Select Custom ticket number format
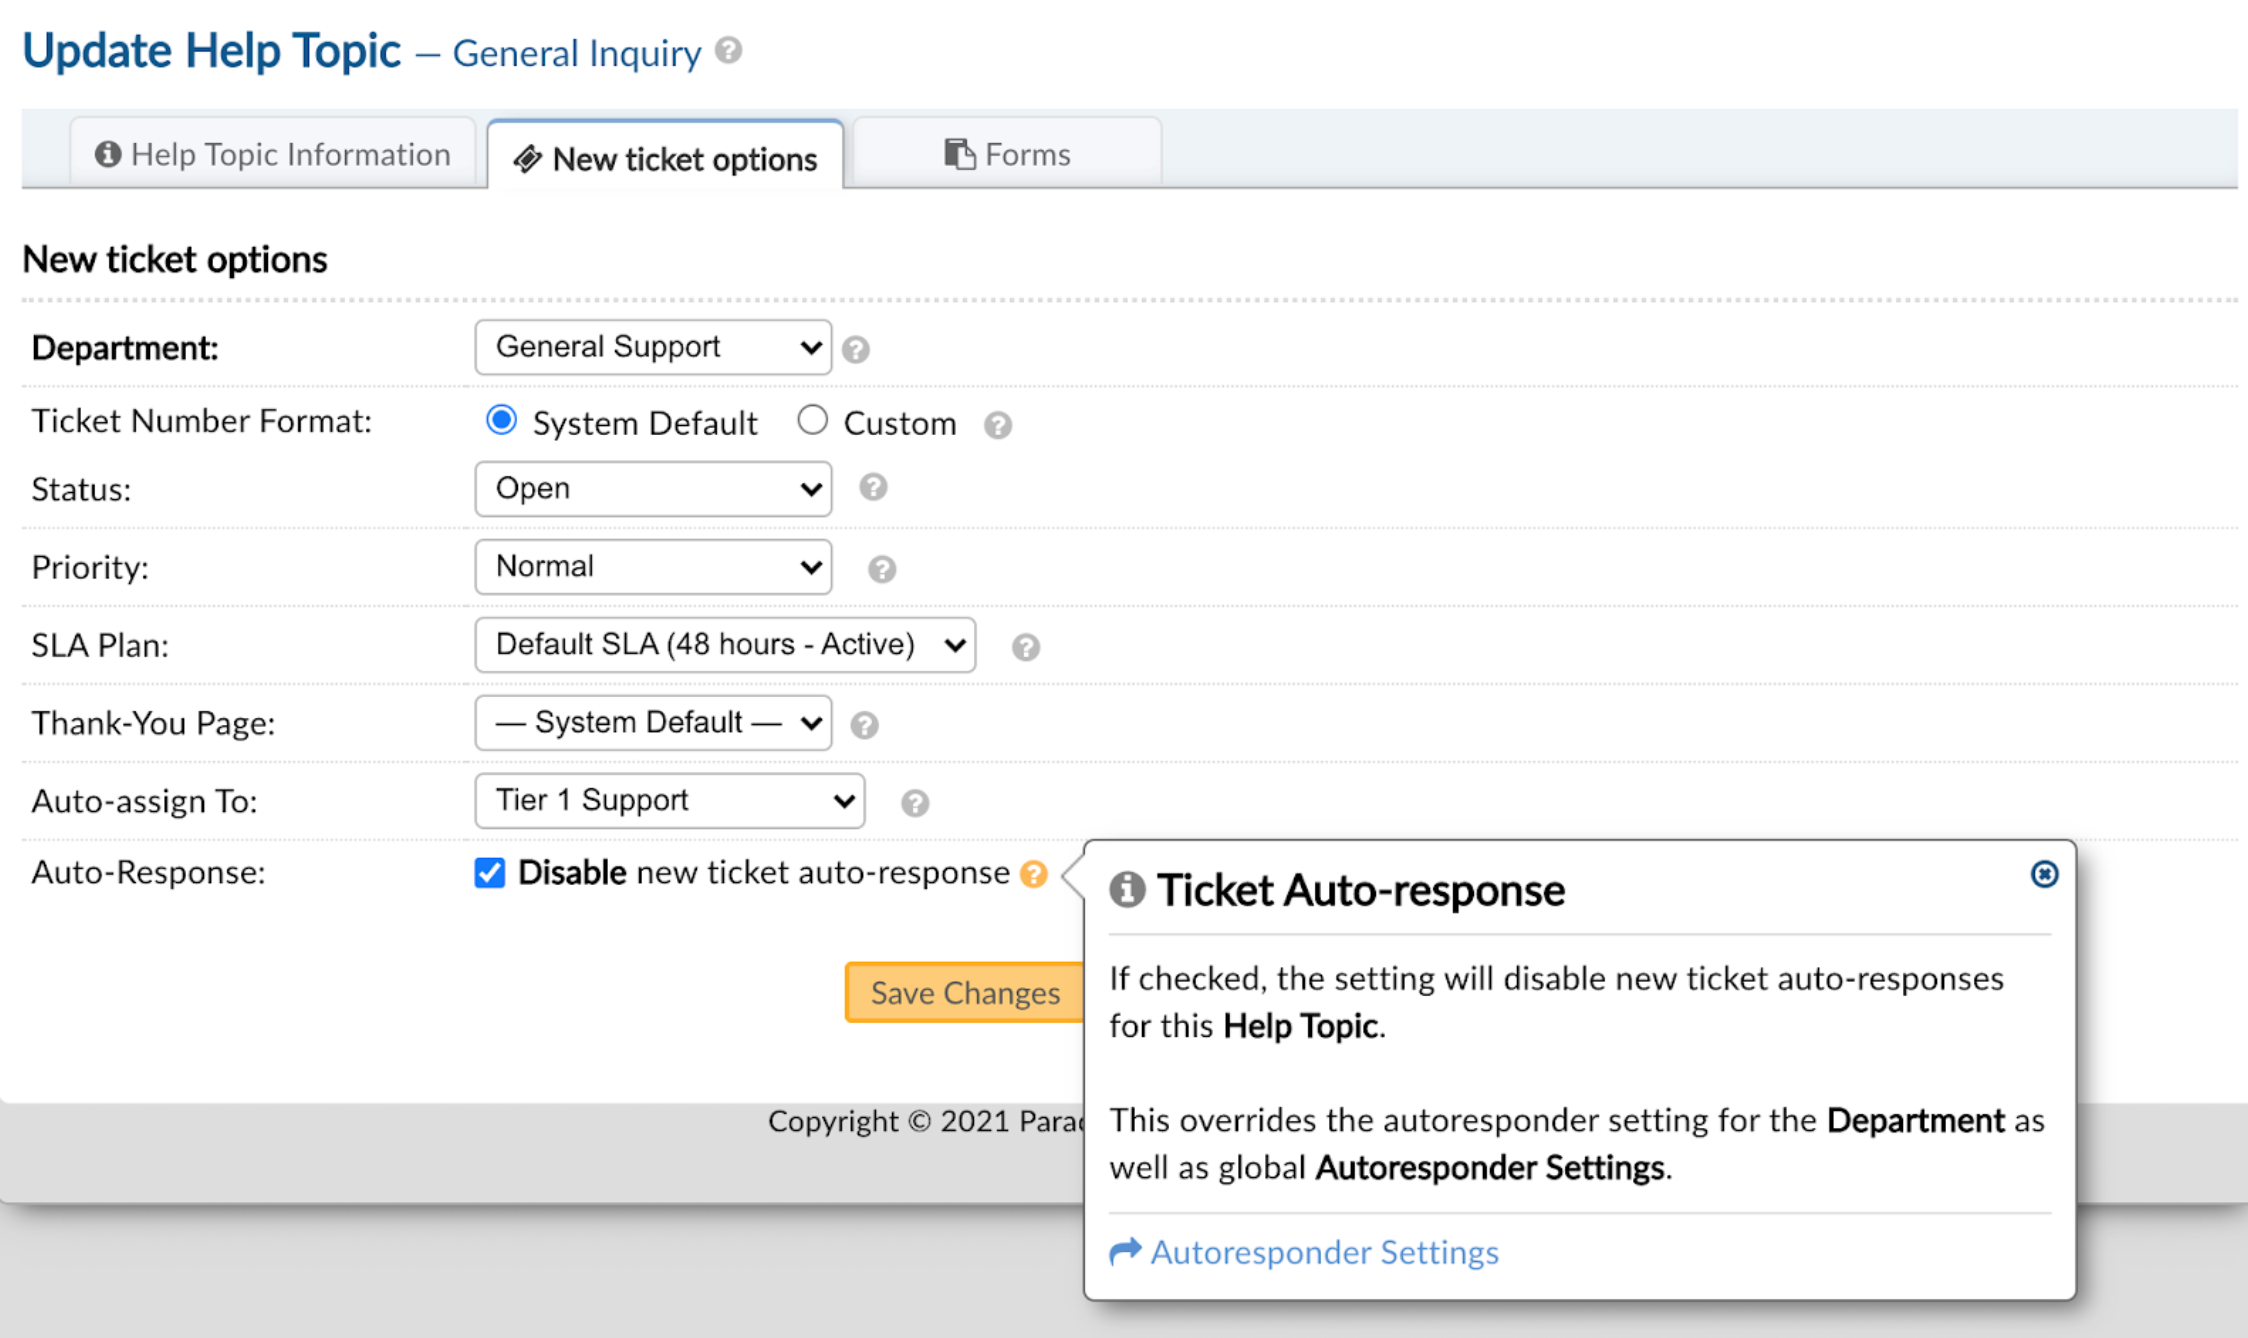Screen dimensions: 2248x1338 pyautogui.click(x=812, y=421)
